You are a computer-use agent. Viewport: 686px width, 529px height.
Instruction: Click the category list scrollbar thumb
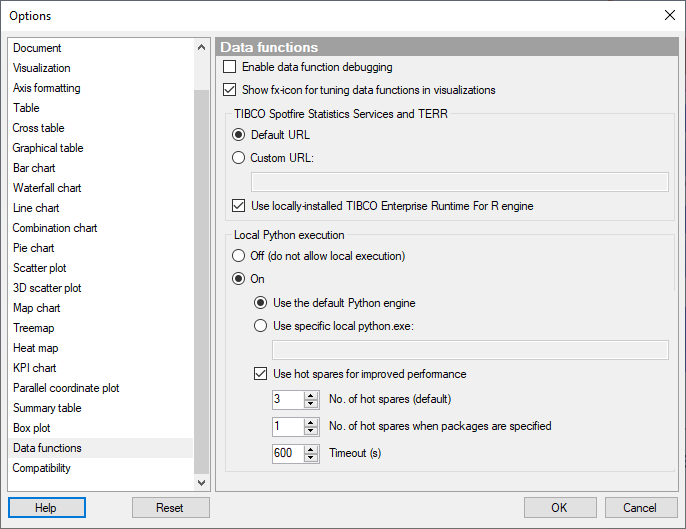click(201, 282)
